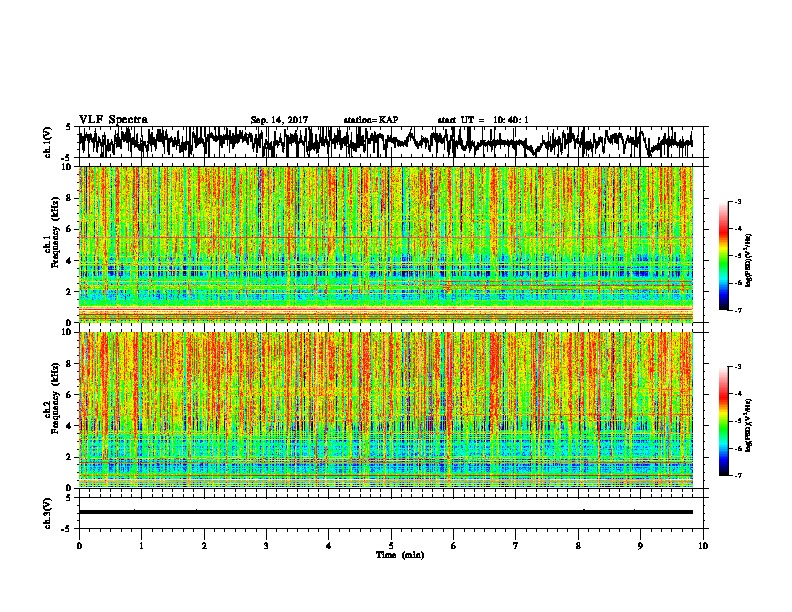The image size is (792, 612).
Task: Click the ch.3 flat black trace line
Action: click(x=385, y=512)
